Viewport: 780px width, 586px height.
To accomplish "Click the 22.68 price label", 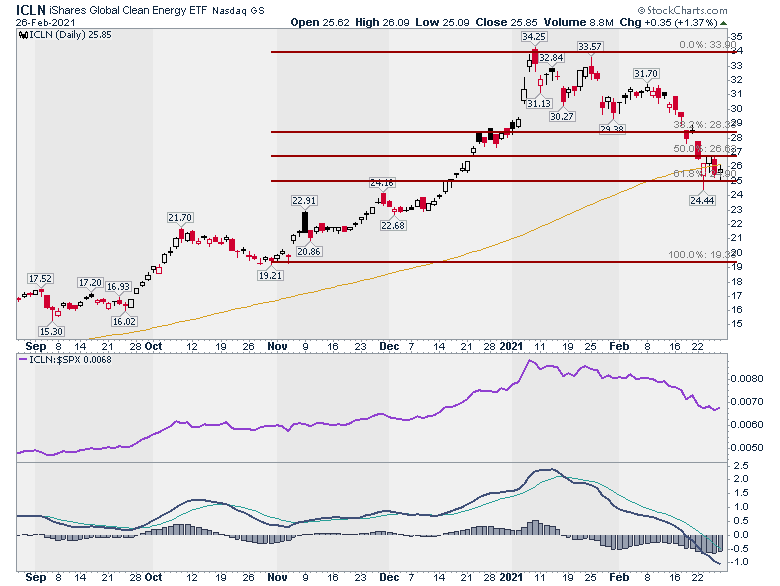I will coord(393,225).
